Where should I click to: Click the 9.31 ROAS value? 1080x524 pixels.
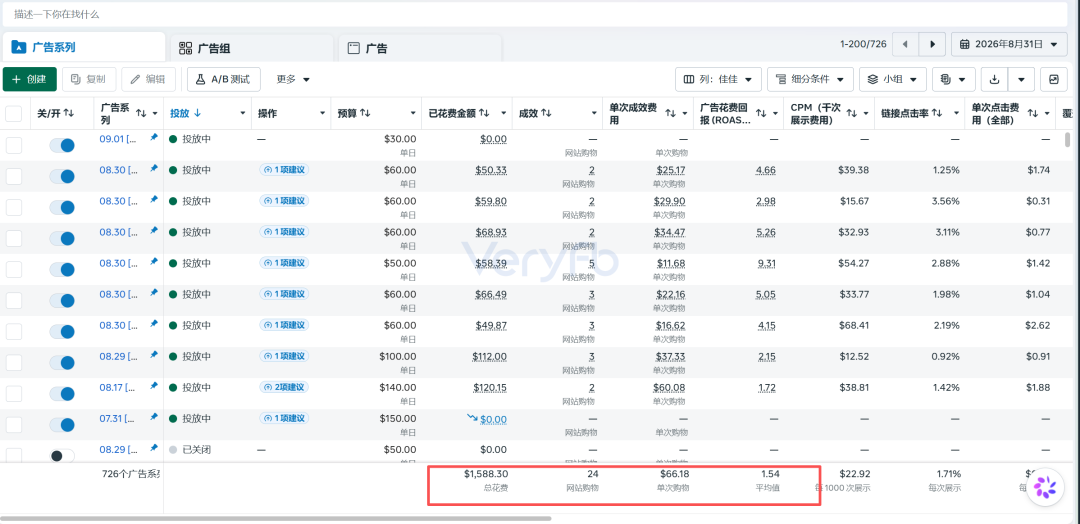pyautogui.click(x=767, y=263)
